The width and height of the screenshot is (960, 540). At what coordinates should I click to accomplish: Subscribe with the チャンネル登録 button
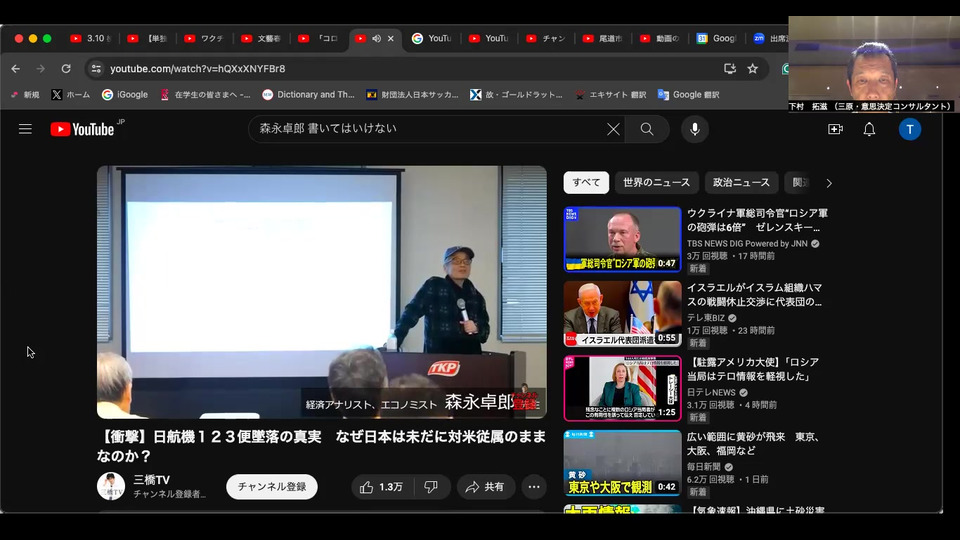click(272, 487)
